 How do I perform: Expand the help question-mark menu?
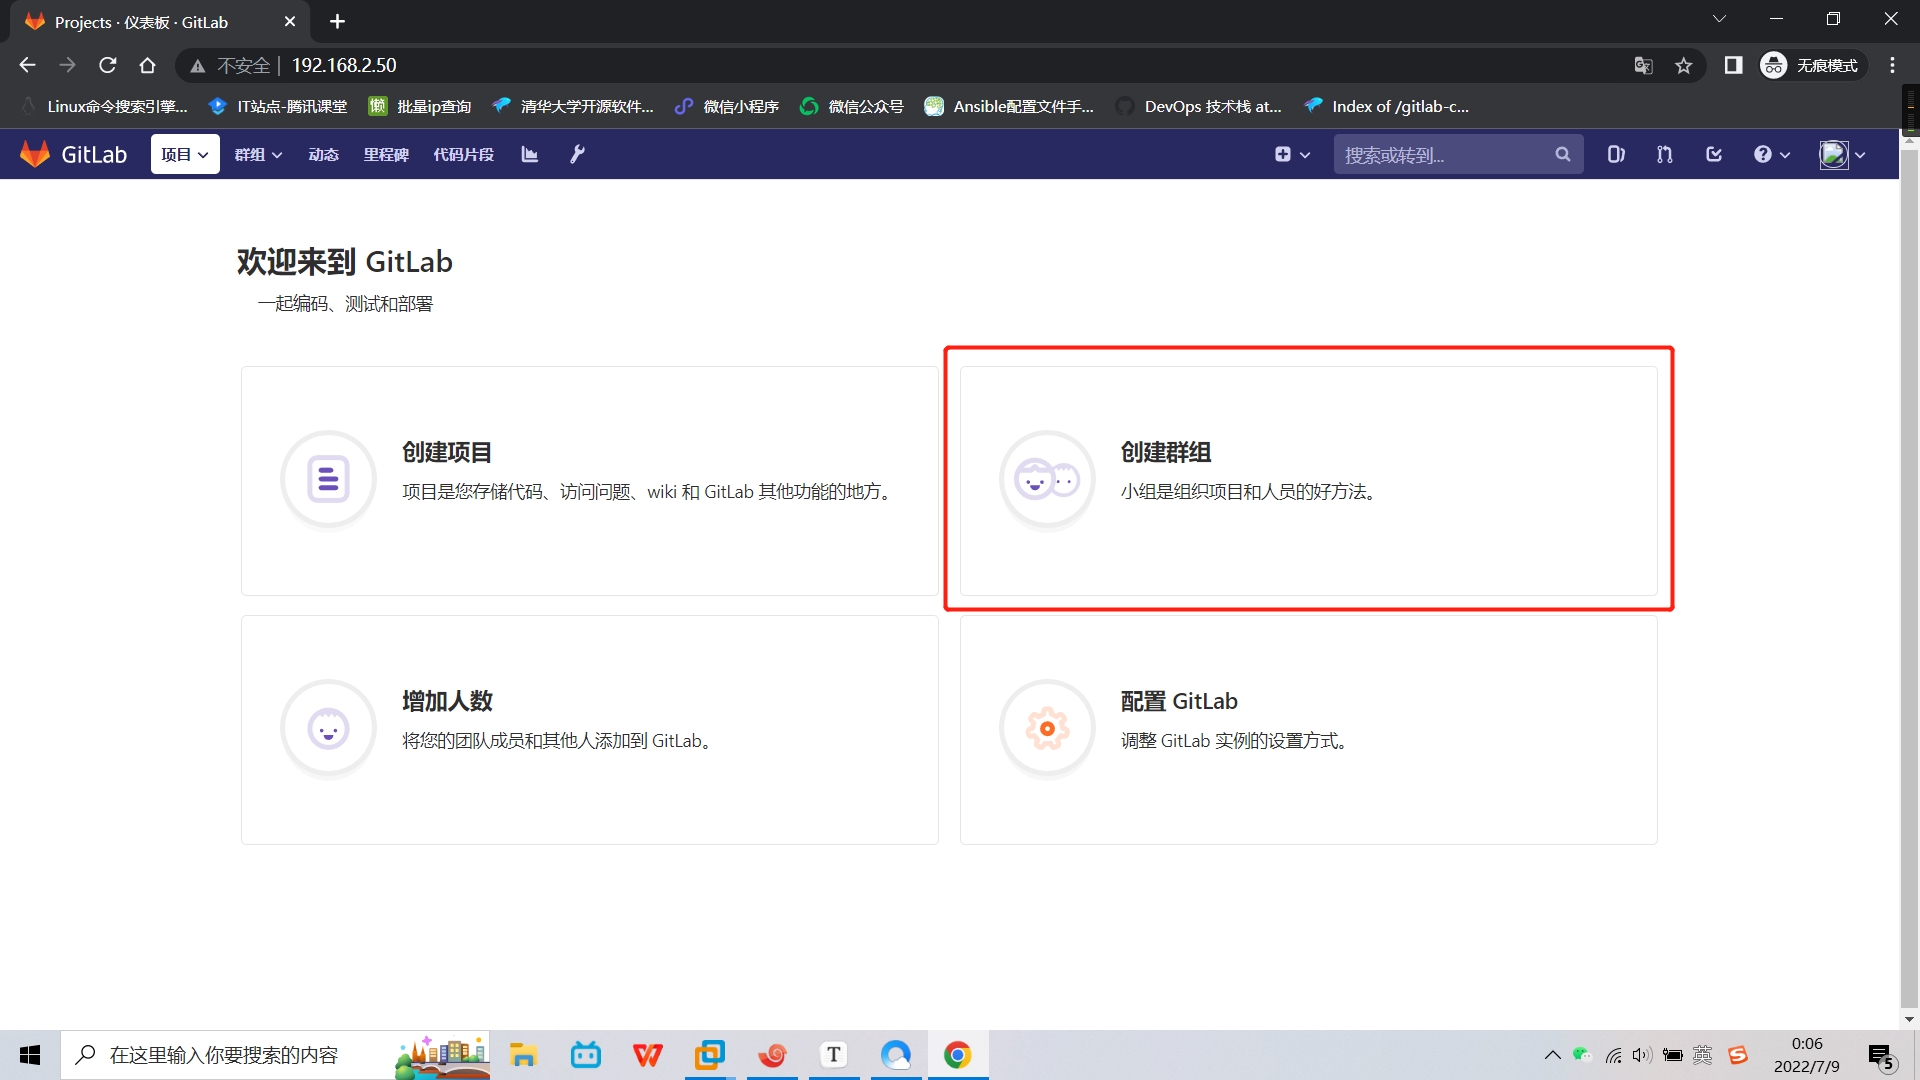1771,154
